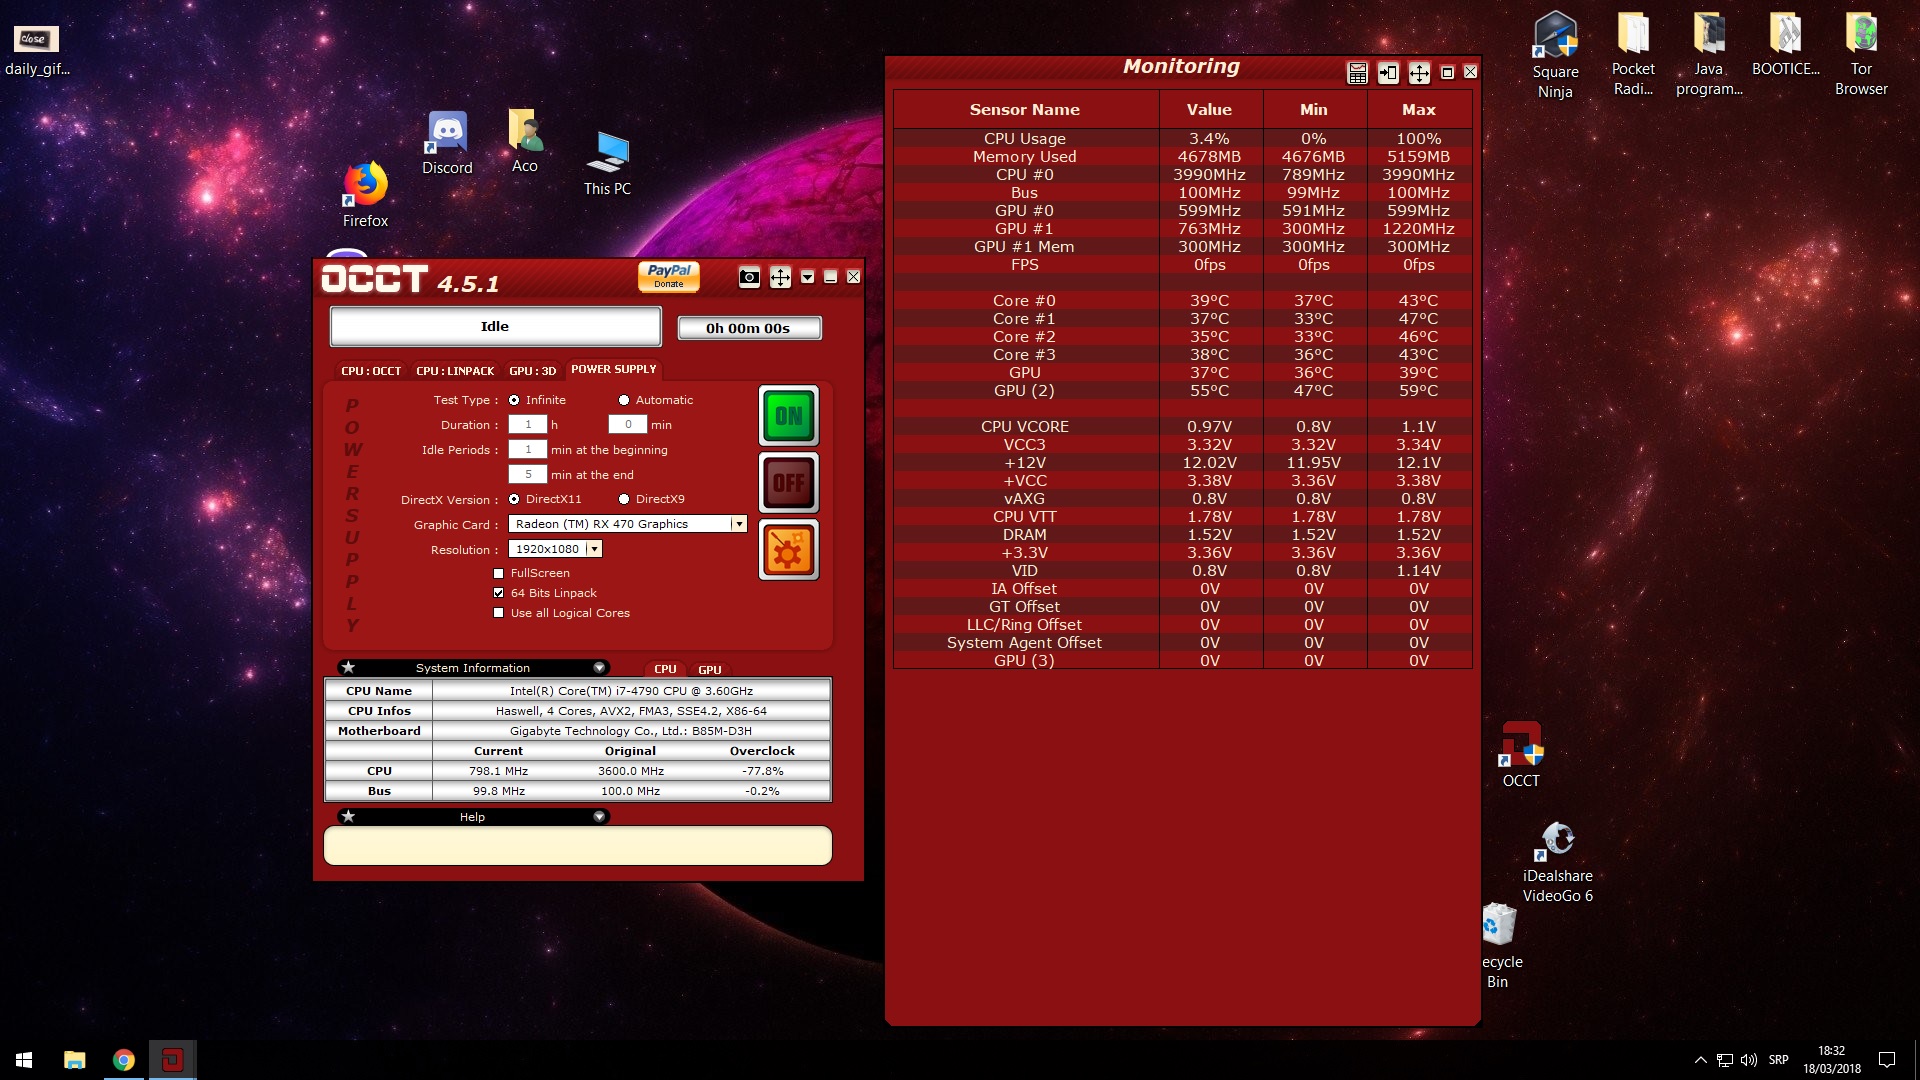
Task: Click the idle status display box
Action: (495, 326)
